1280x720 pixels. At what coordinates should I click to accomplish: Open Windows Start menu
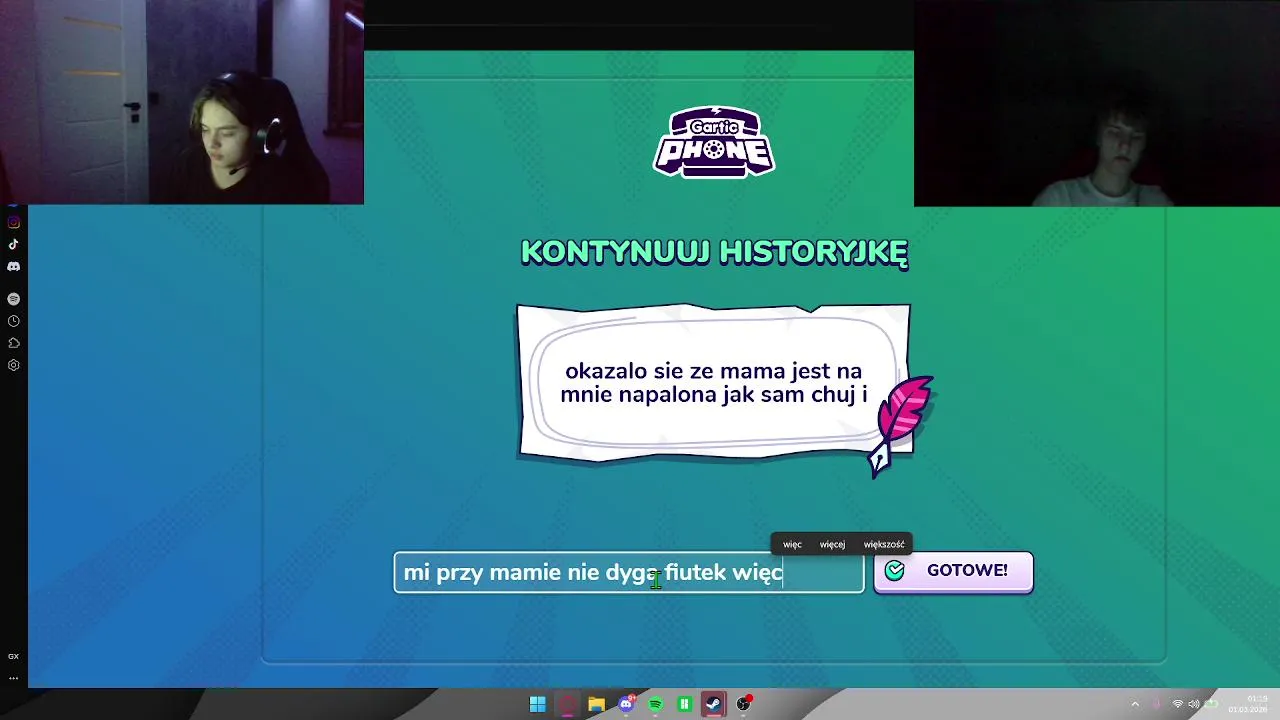(537, 704)
